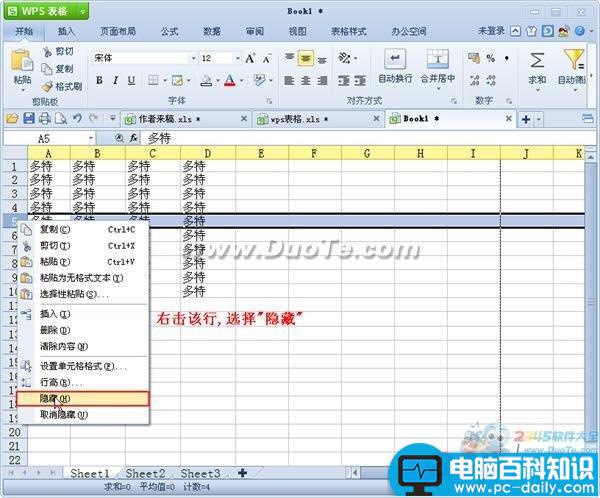Image resolution: width=600 pixels, height=498 pixels.
Task: Click the increase indent icon
Action: click(x=360, y=81)
